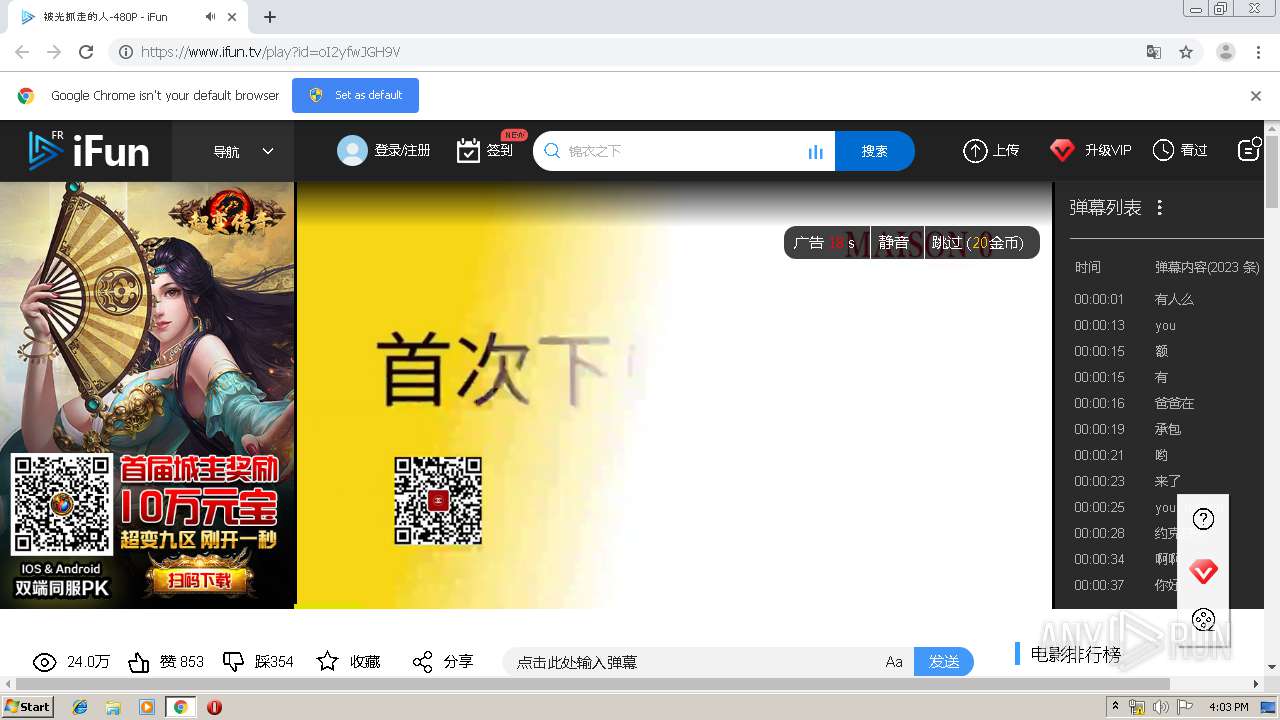Open the message list icon in header
This screenshot has width=1280, height=720.
click(x=1249, y=150)
